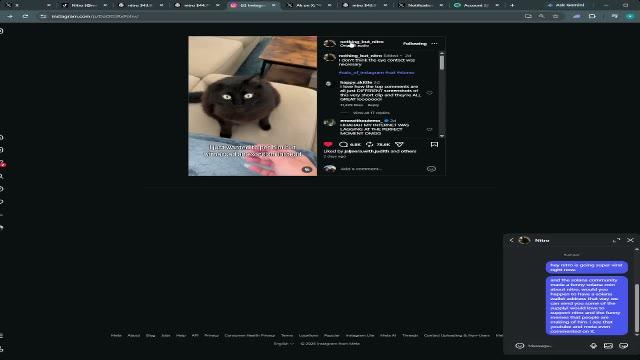Like the comment about internet lagging
Screen dimensions: 640x360
(429, 129)
